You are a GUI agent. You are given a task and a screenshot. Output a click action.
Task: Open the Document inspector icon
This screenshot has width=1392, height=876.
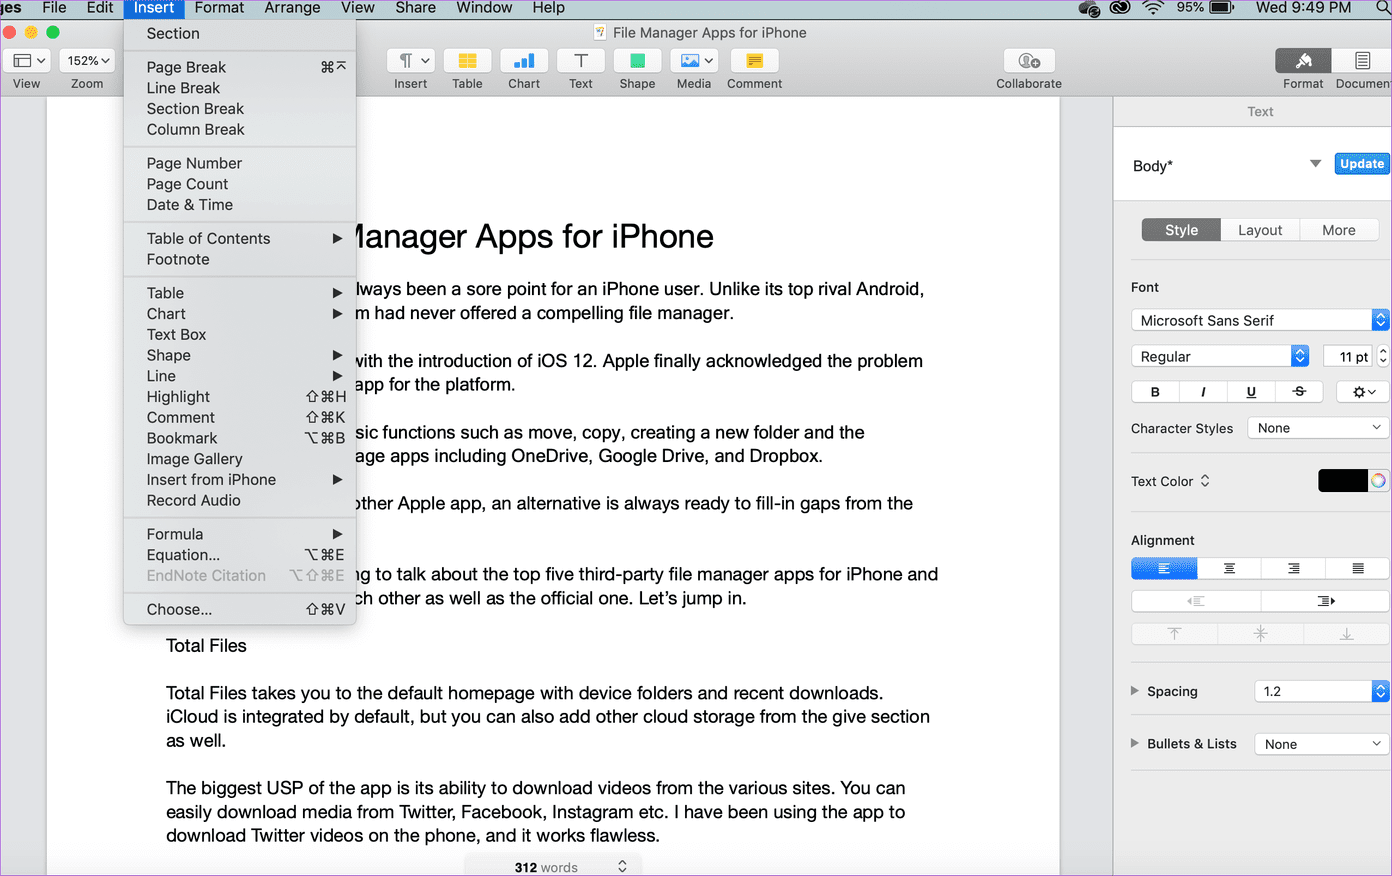point(1362,61)
